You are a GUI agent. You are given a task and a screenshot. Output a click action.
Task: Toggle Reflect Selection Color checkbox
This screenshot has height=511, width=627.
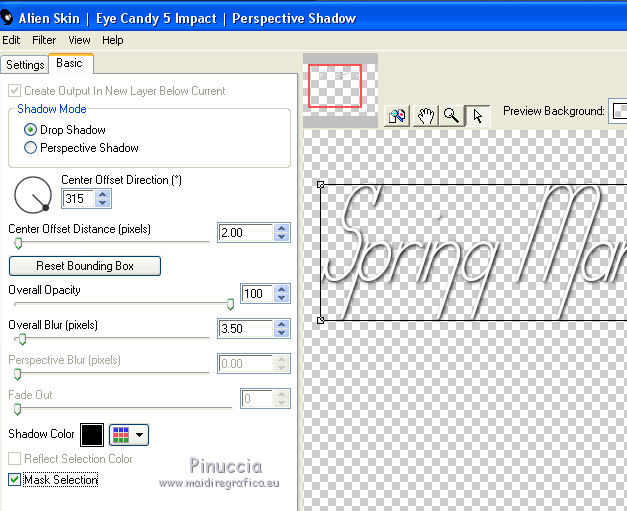pyautogui.click(x=14, y=459)
